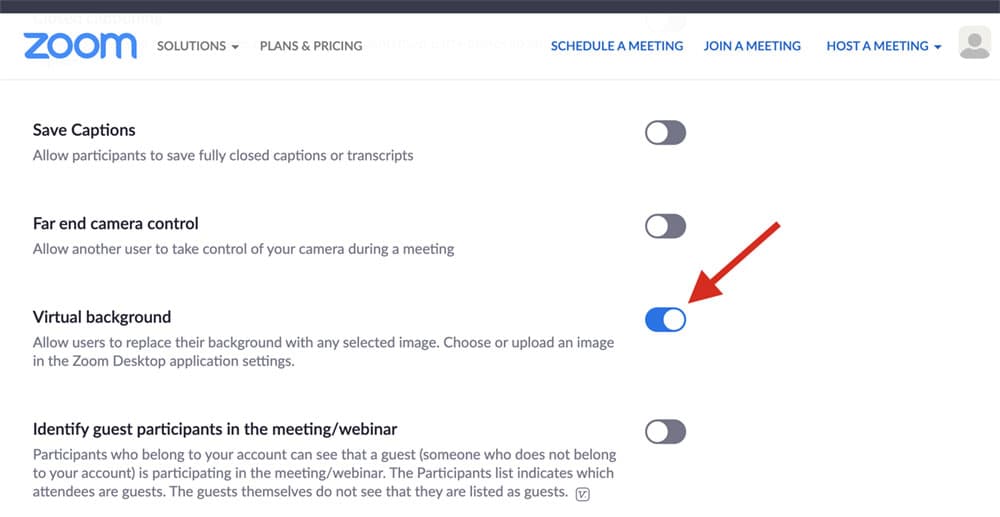
Task: Click the Identify guest participants heading
Action: [215, 429]
